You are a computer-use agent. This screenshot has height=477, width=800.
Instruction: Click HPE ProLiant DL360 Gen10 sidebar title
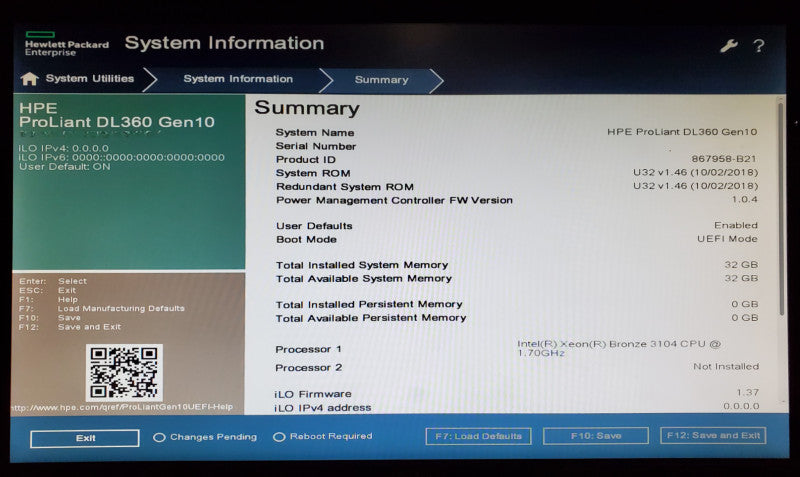coord(117,115)
